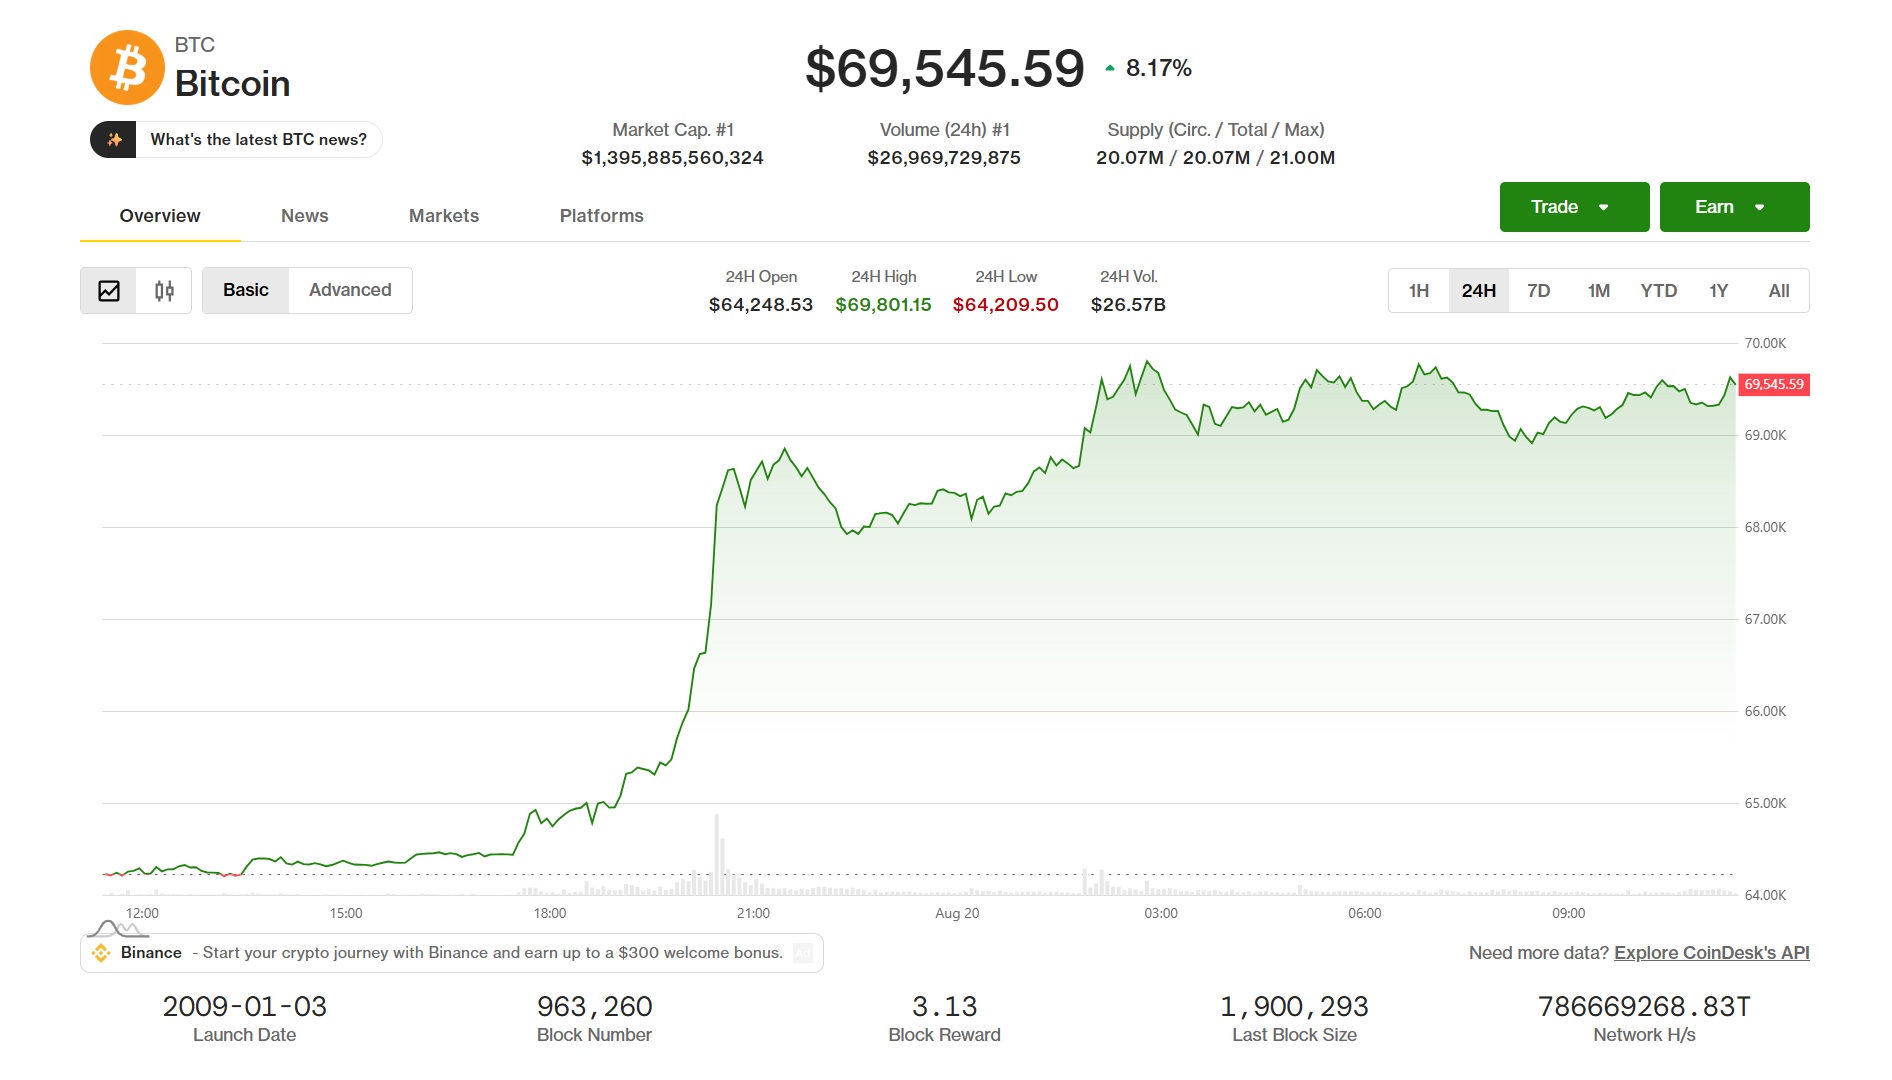Select the All time range option

1779,291
